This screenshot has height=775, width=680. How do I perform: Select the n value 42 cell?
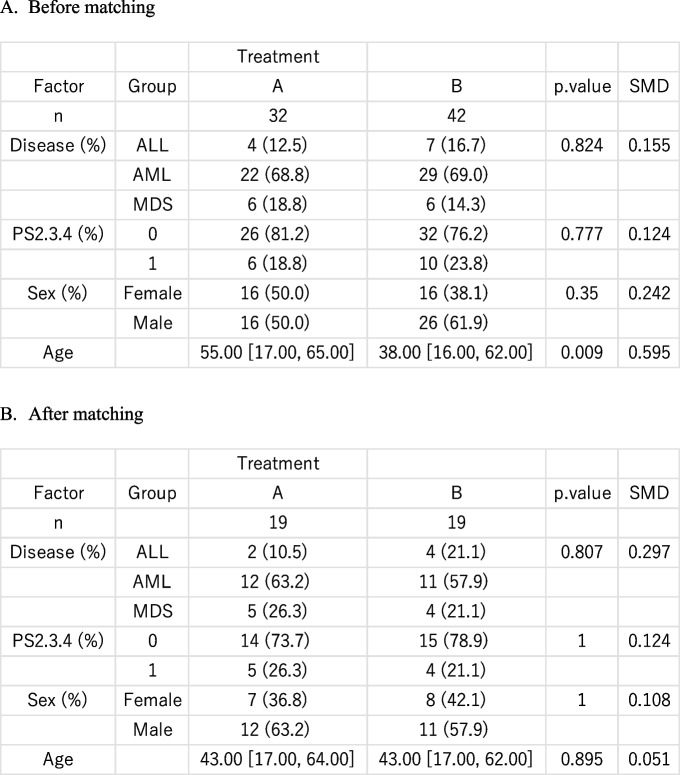[456, 116]
